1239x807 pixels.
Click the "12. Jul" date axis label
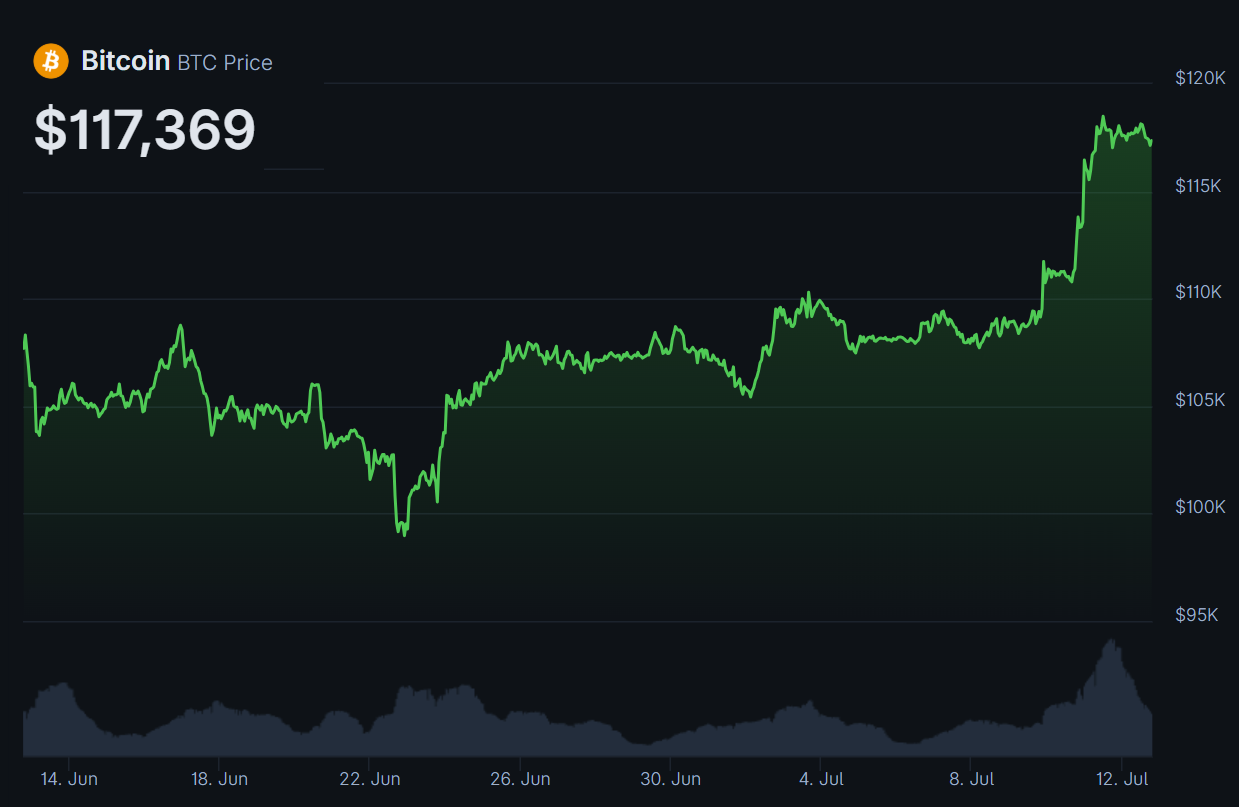click(x=1122, y=778)
